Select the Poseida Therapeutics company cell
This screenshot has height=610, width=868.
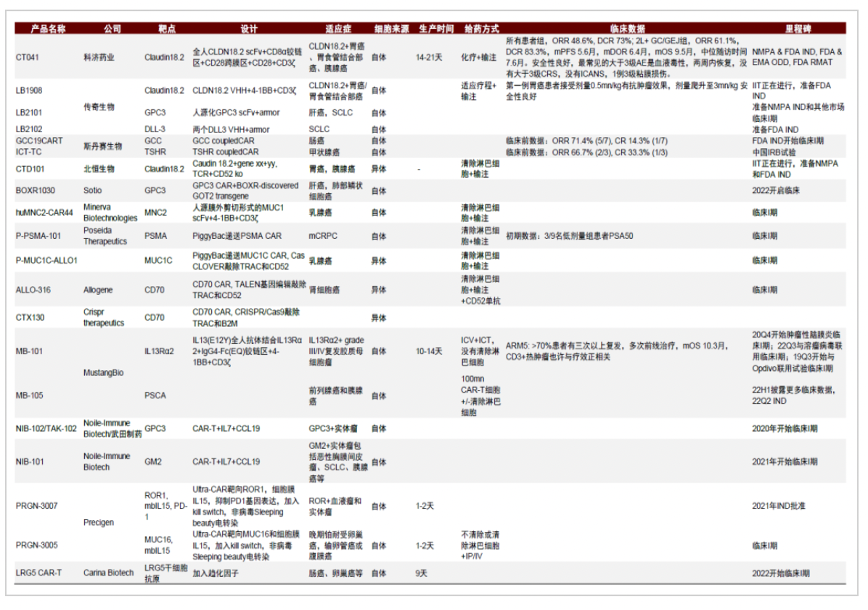pos(105,236)
